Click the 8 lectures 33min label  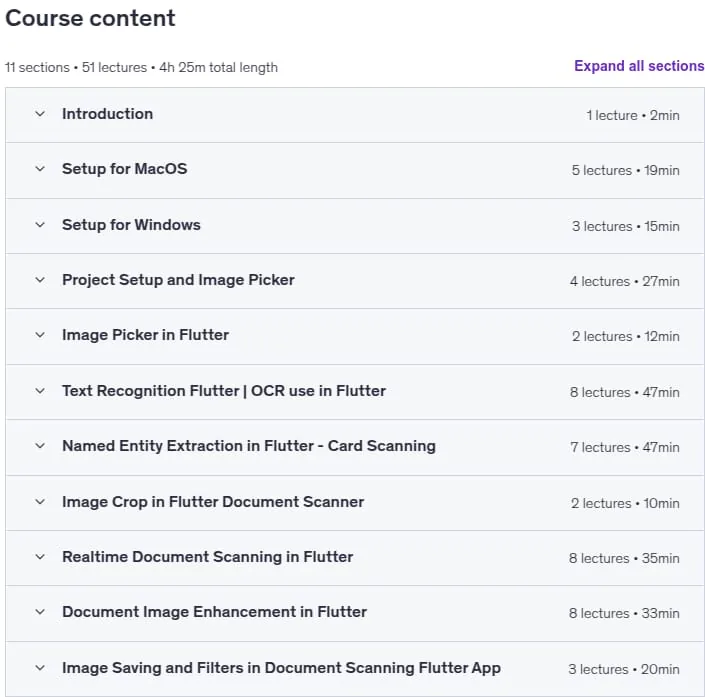624,613
